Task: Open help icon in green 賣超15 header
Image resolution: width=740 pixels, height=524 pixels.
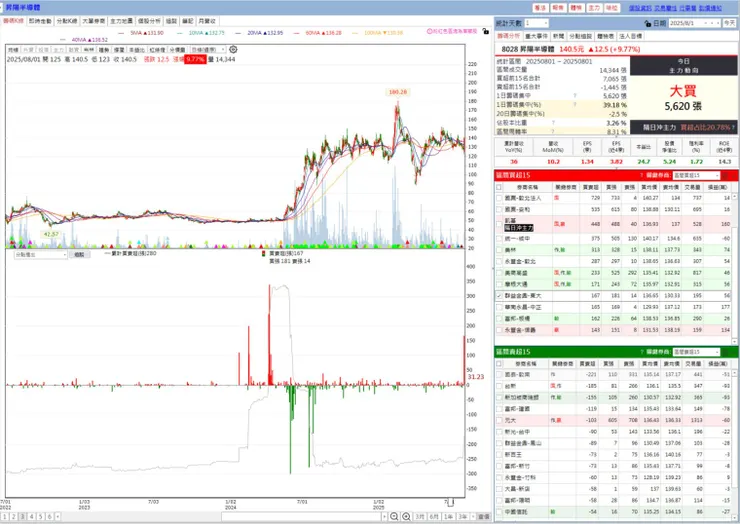Action: 641,352
